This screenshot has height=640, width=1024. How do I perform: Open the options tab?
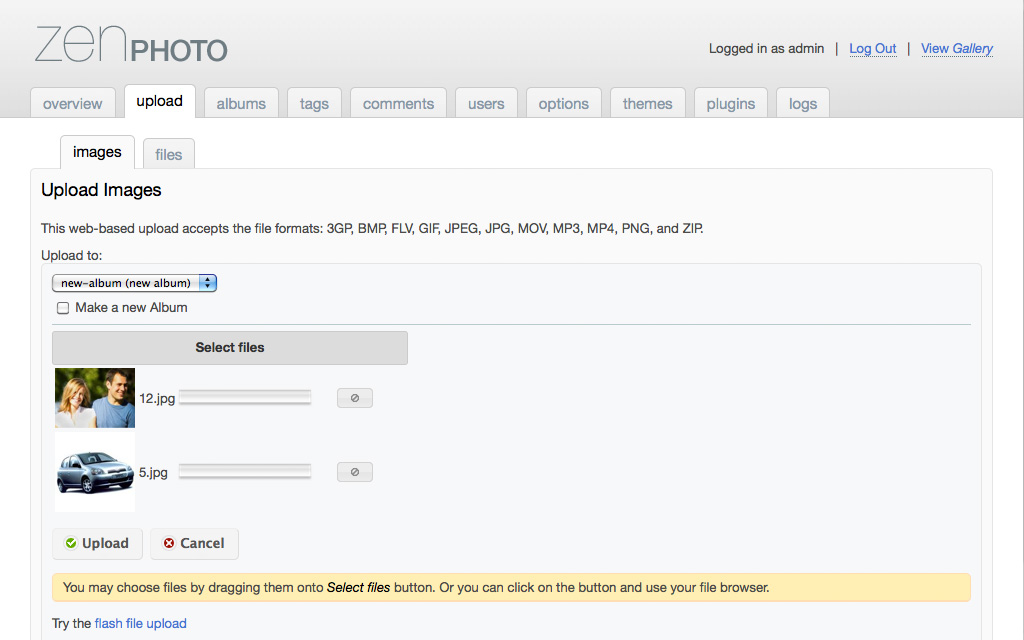563,104
